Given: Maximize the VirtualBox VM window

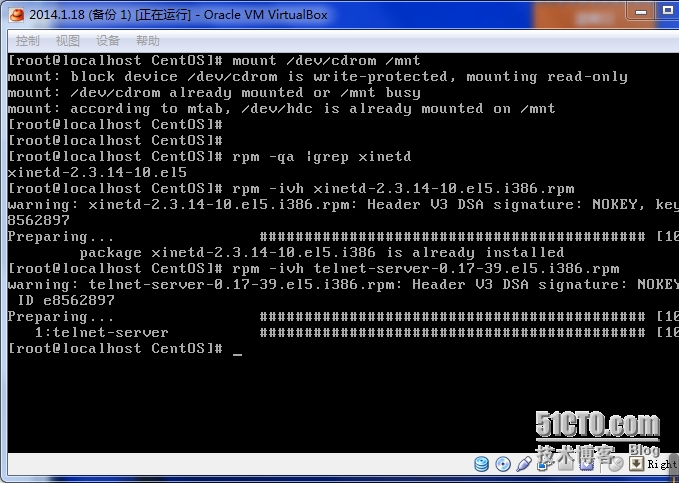Looking at the screenshot, I should [x=667, y=11].
